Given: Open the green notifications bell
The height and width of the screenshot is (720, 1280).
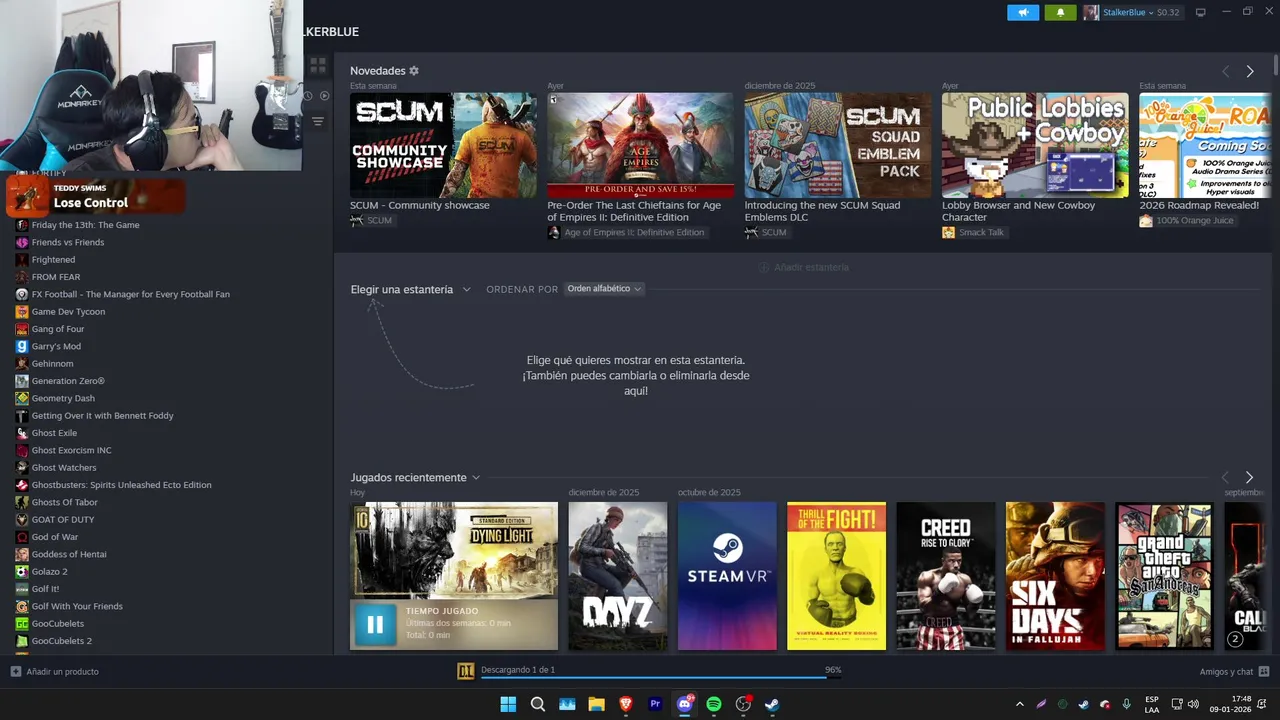Looking at the screenshot, I should click(1060, 13).
